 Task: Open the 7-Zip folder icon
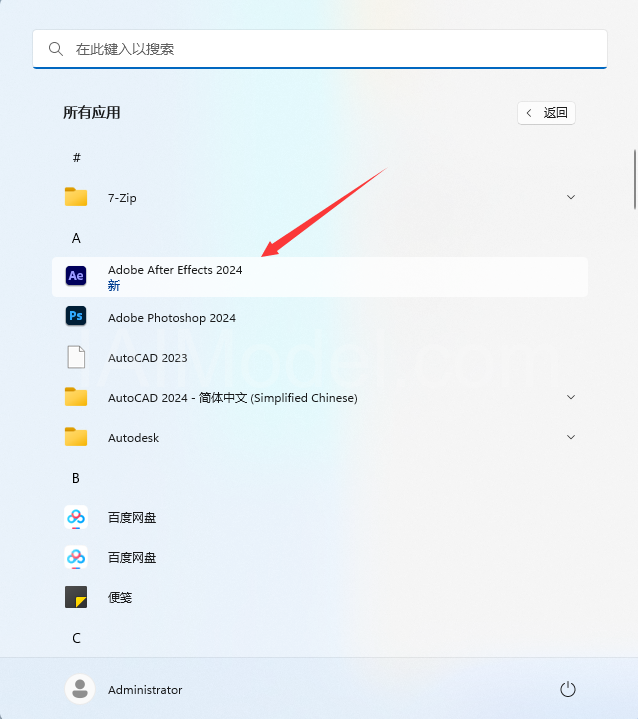click(76, 197)
